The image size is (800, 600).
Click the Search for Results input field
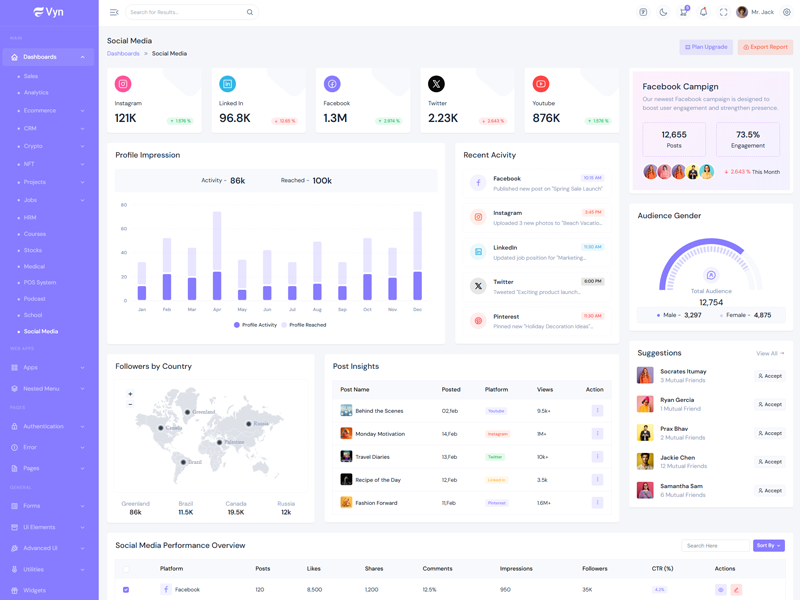click(x=185, y=12)
